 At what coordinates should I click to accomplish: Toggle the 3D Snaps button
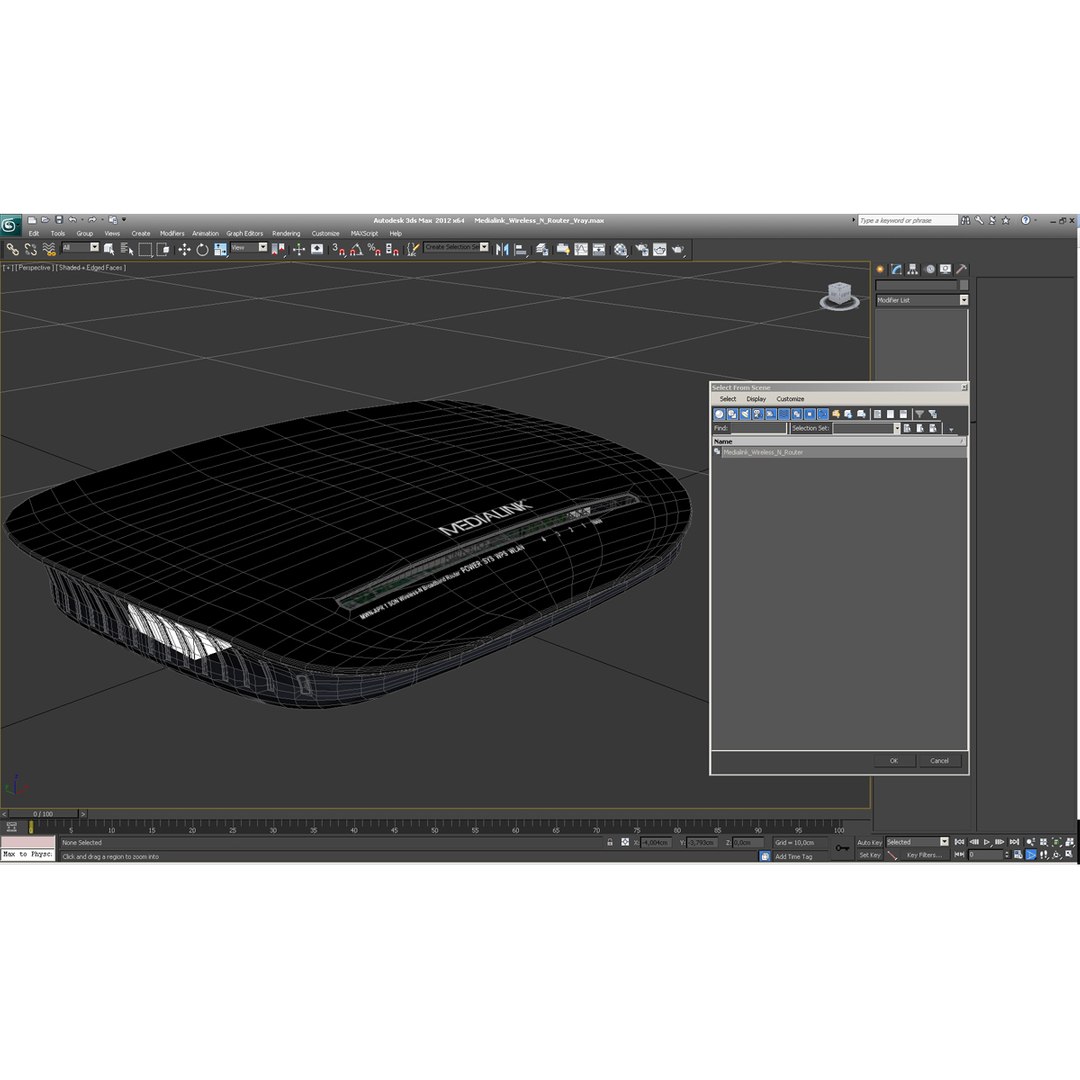(338, 249)
